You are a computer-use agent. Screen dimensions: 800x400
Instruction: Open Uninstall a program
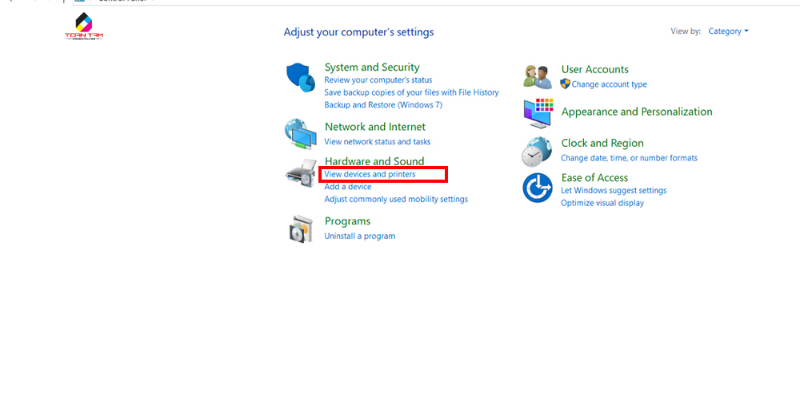tap(360, 236)
